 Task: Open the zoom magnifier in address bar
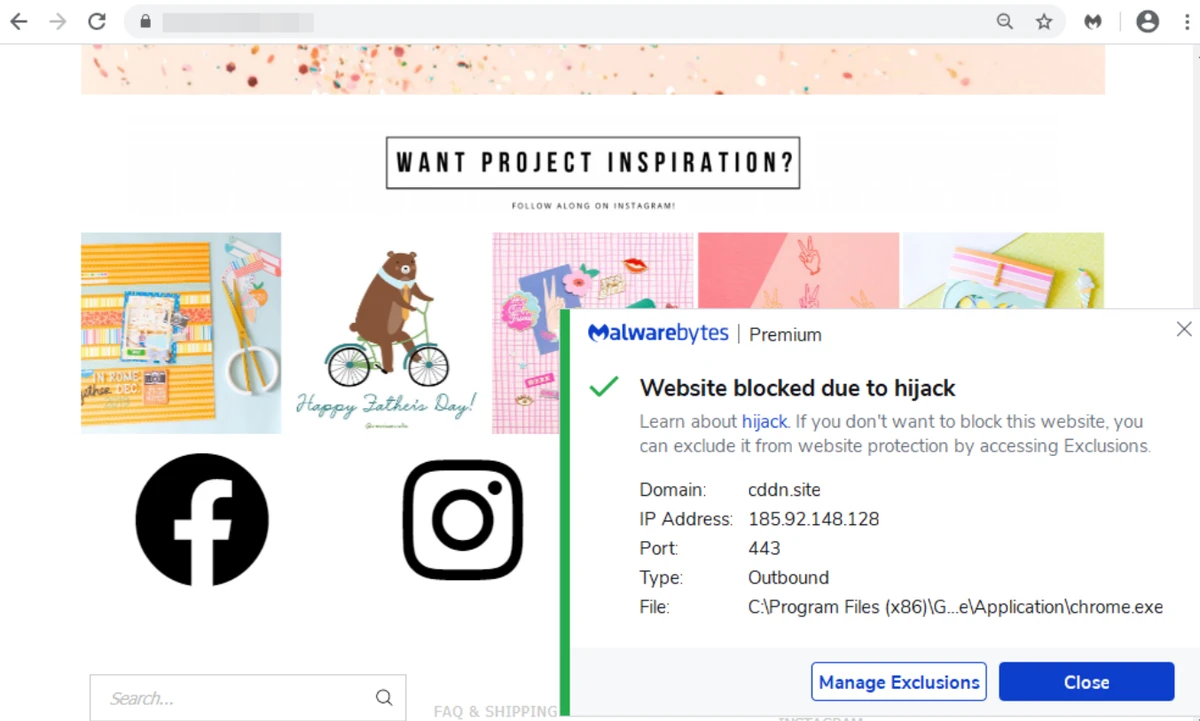pyautogui.click(x=1005, y=21)
